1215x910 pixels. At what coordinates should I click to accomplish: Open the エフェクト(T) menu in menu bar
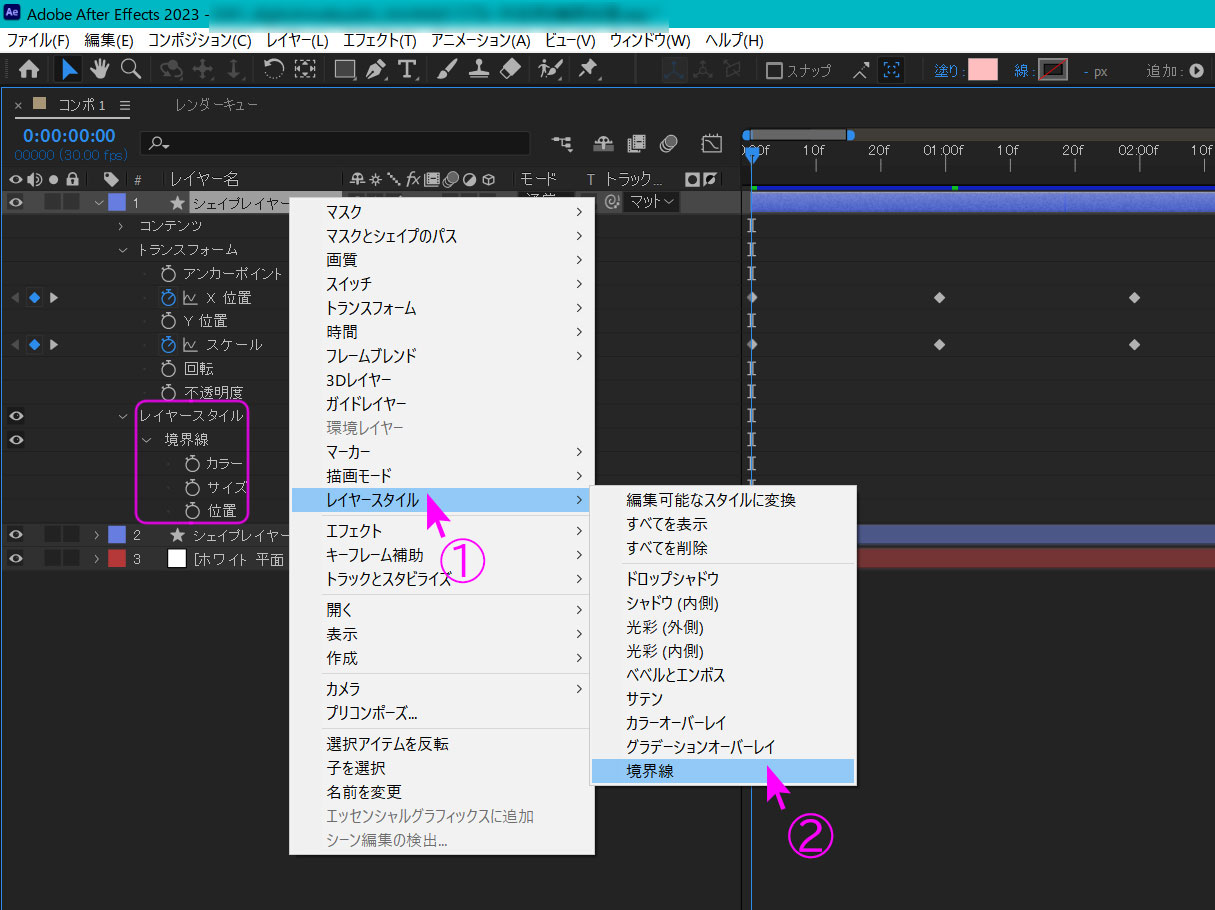click(x=379, y=41)
